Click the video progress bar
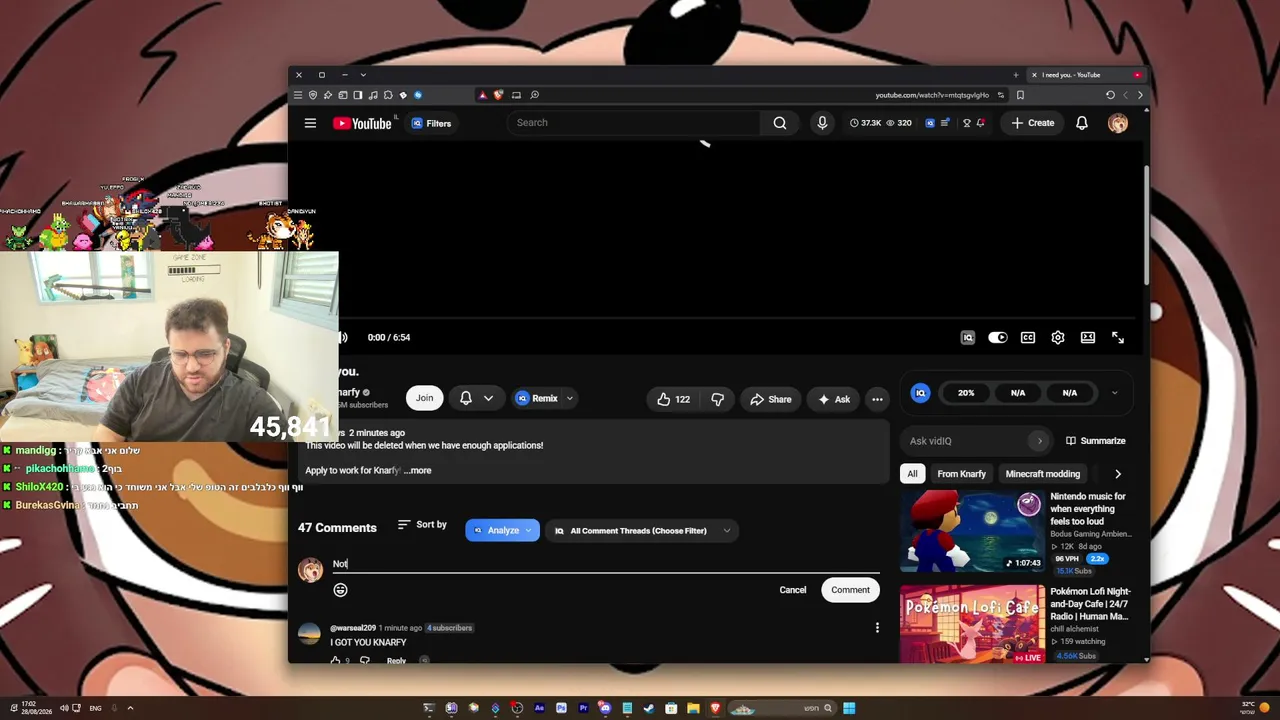 [x=739, y=318]
